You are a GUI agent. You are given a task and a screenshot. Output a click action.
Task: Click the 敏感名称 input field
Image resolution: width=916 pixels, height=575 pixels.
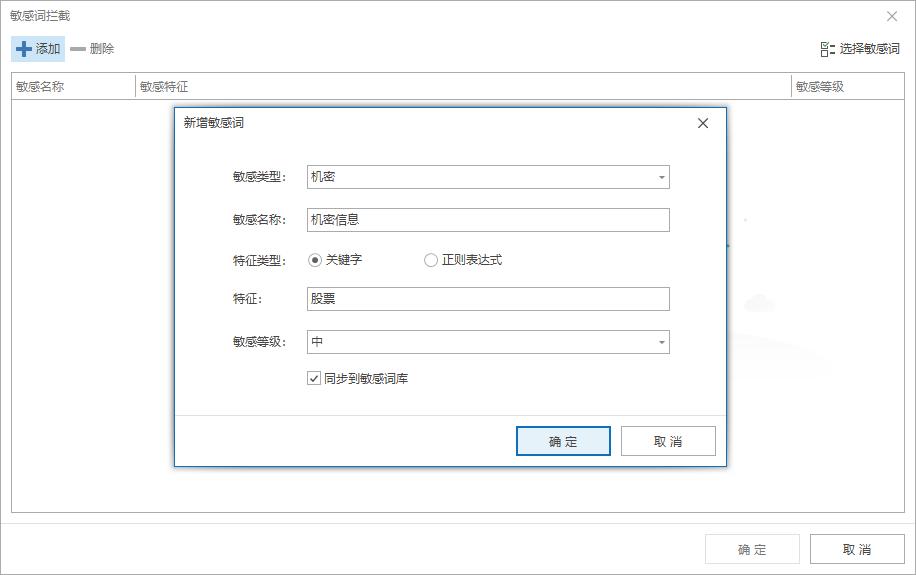488,220
